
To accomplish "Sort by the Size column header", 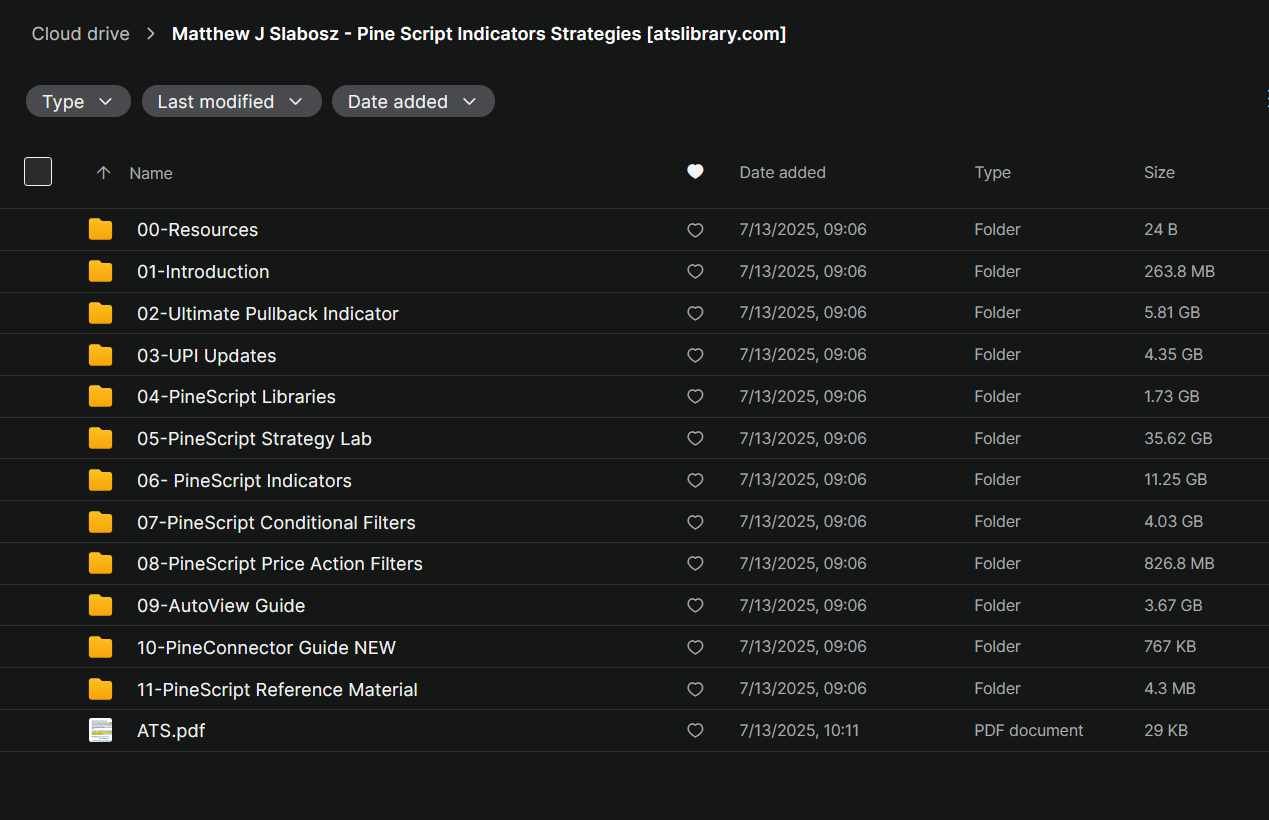I will pos(1159,173).
